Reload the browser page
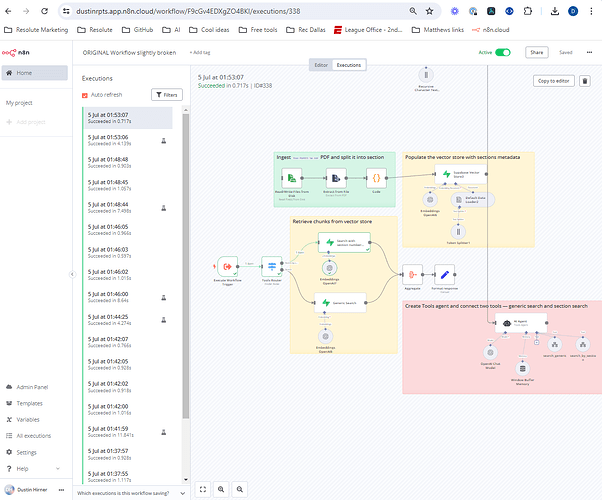The width and height of the screenshot is (602, 500). tap(45, 11)
